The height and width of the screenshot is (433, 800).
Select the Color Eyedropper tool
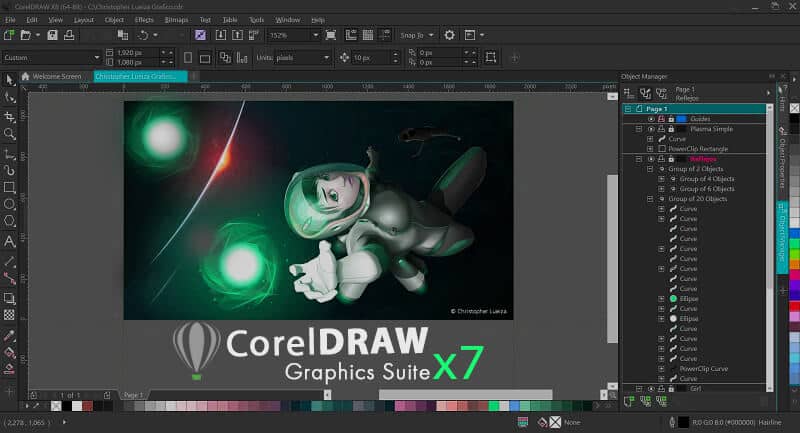(x=9, y=336)
